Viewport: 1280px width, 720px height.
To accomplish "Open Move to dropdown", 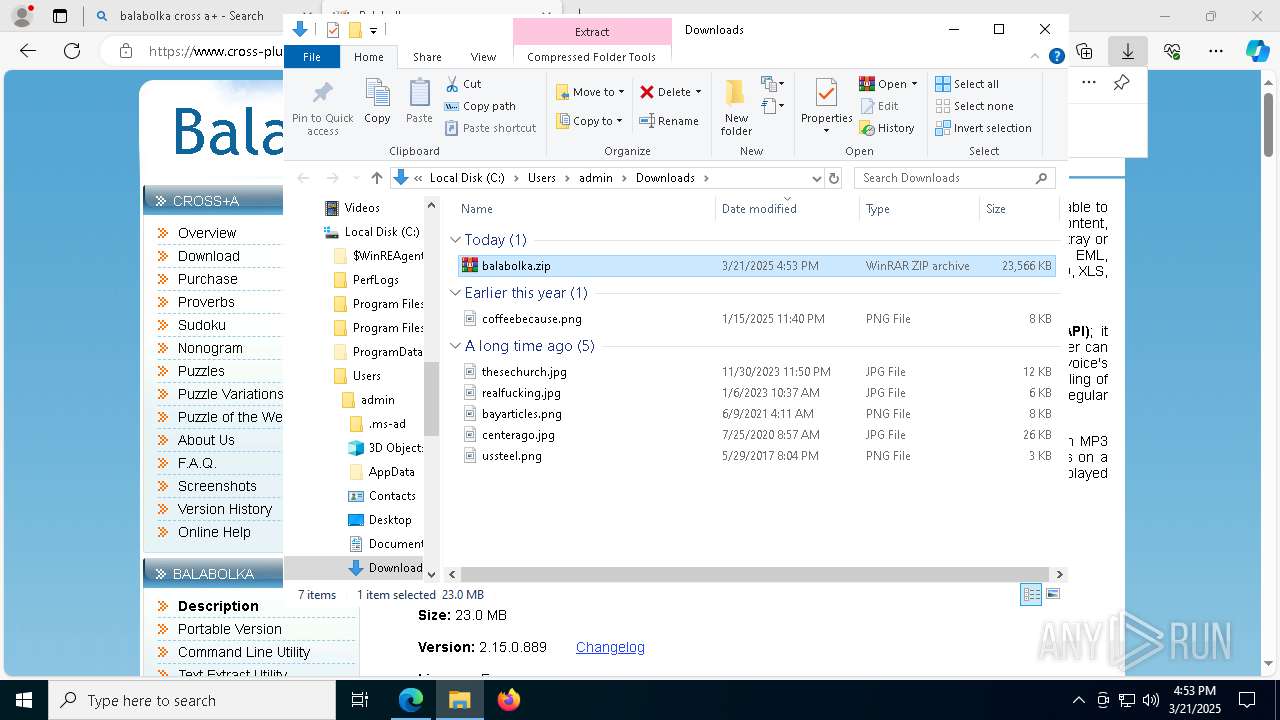I will [591, 92].
